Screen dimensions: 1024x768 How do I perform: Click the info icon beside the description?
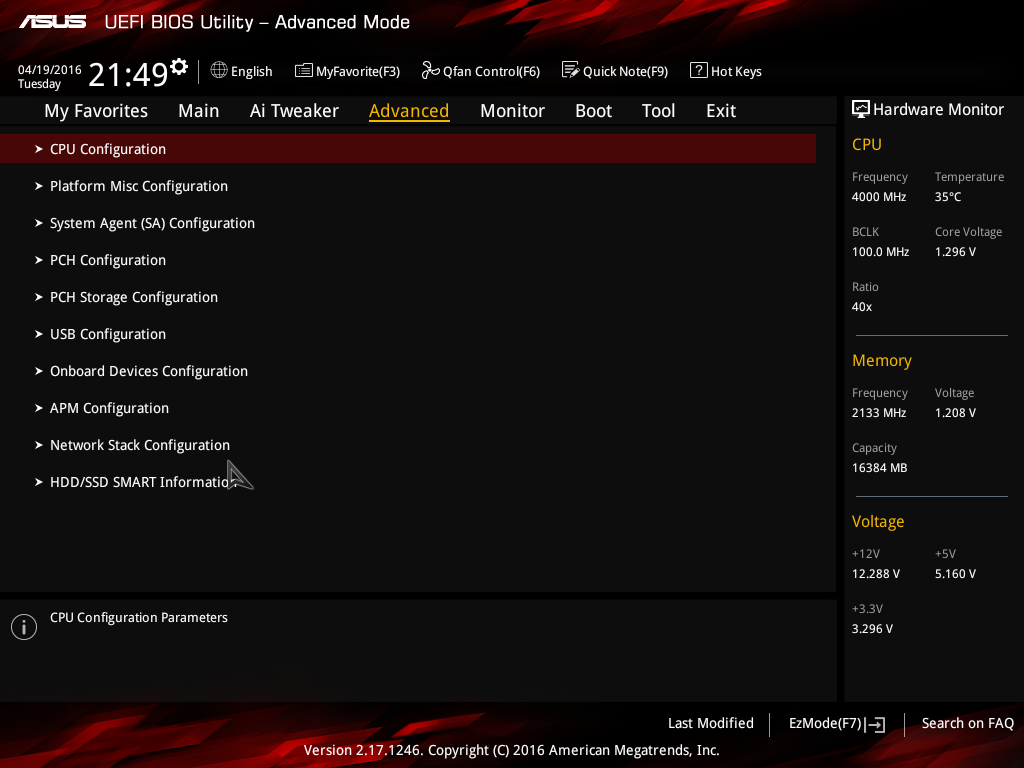24,627
